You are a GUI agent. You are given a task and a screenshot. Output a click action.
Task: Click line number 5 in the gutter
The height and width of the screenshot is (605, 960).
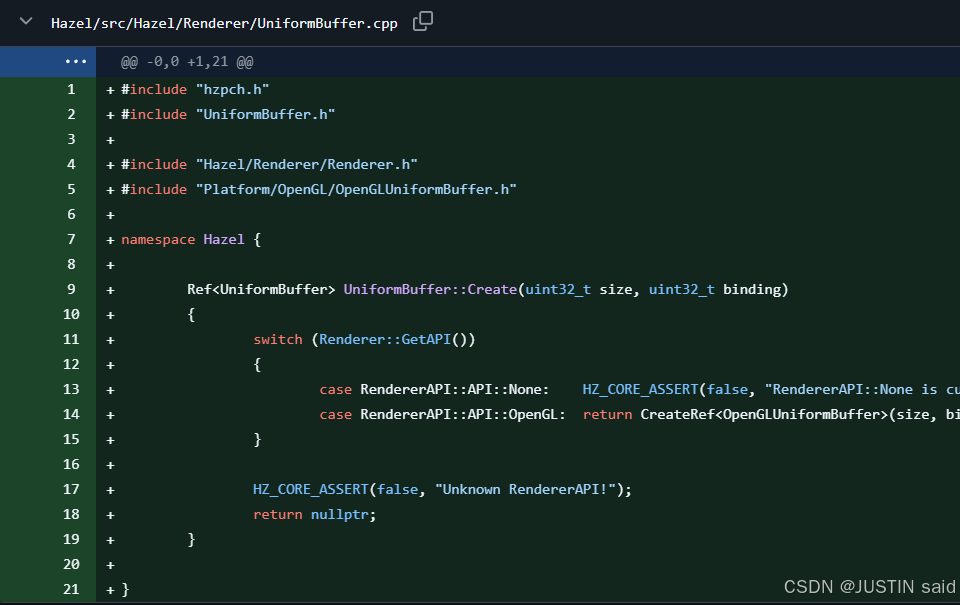pos(71,189)
